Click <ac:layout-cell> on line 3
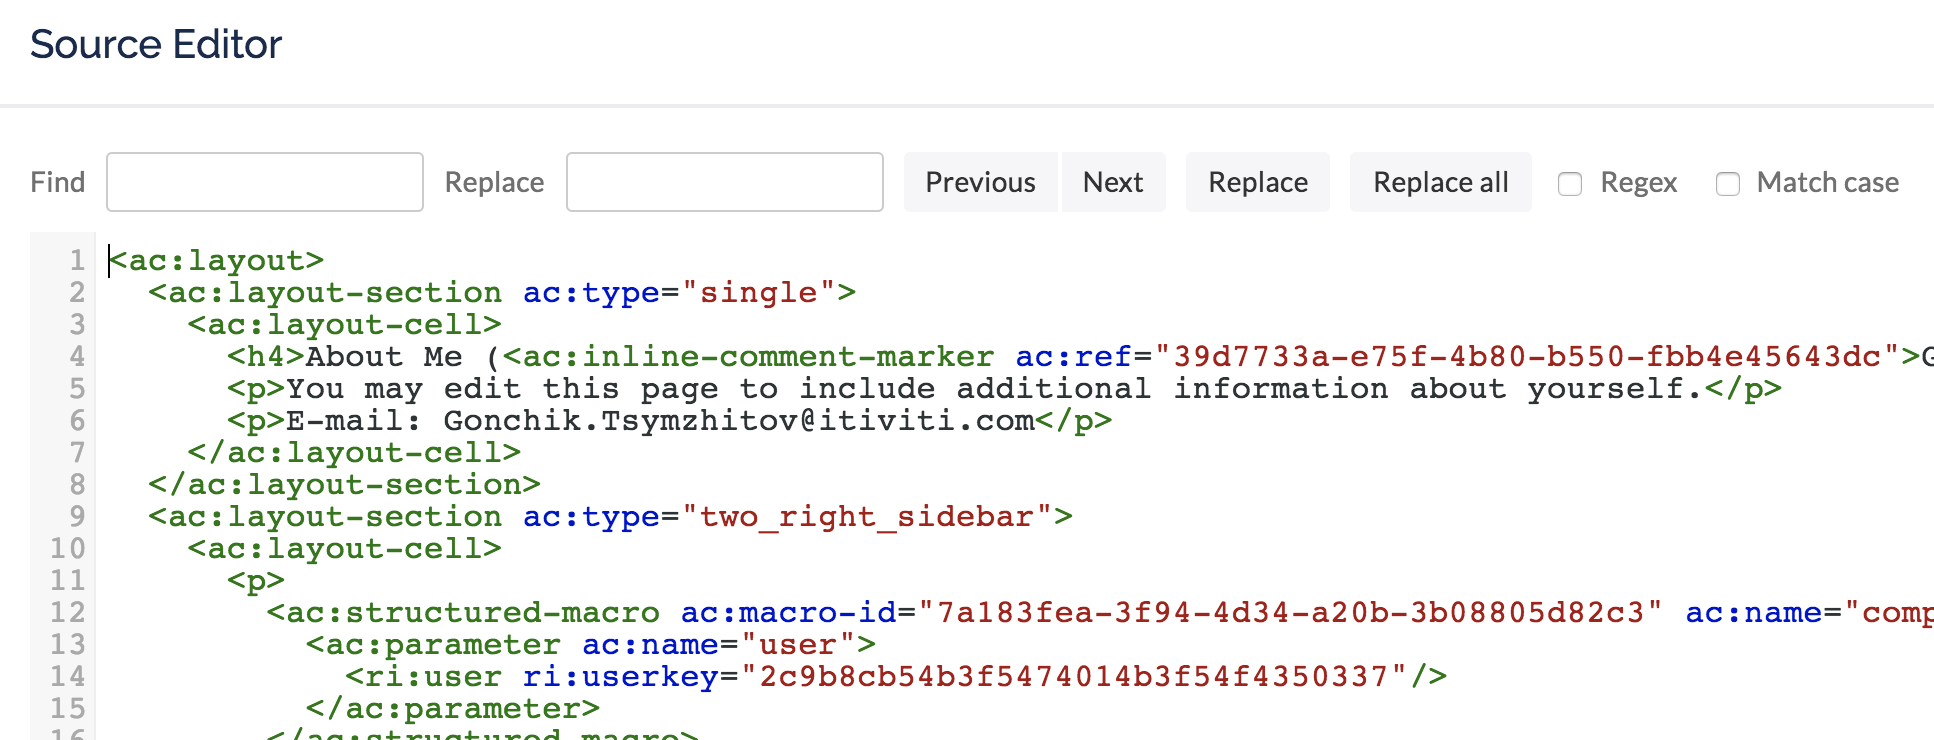The height and width of the screenshot is (740, 1934). (x=345, y=324)
